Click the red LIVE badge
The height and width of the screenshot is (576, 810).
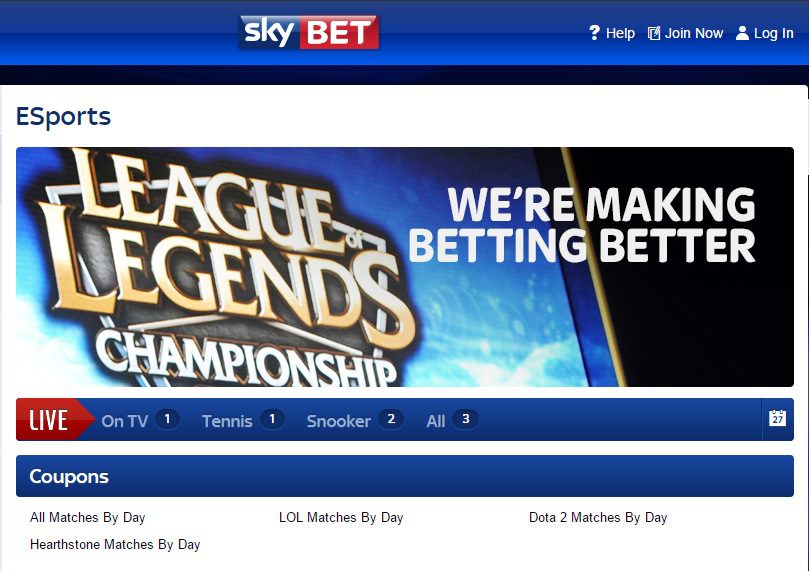tap(52, 419)
